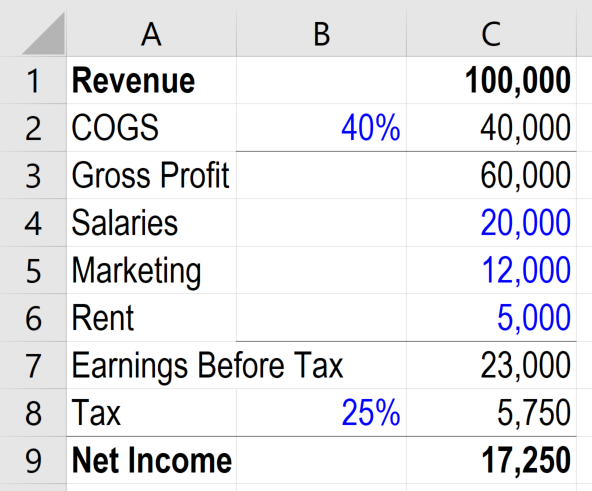Click the 100,000 revenue value cell
The image size is (592, 491).
coord(491,80)
